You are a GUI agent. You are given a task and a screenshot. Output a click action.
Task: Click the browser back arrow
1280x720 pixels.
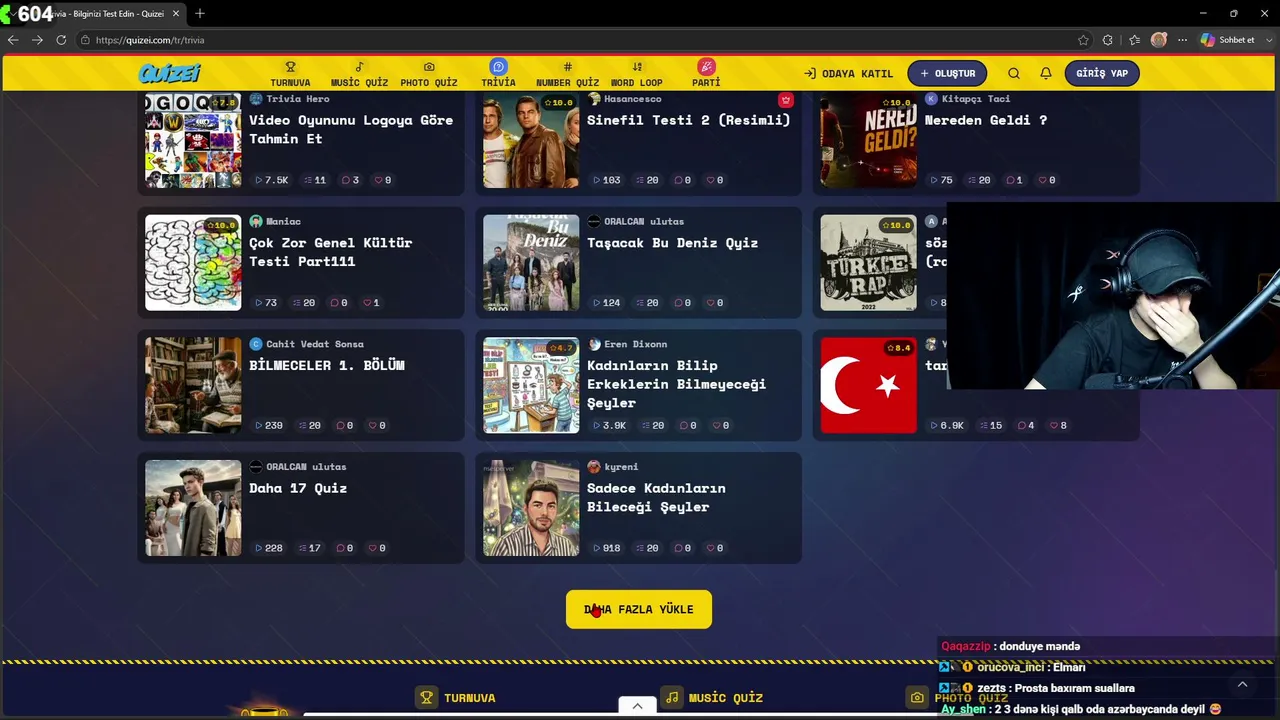click(x=13, y=40)
